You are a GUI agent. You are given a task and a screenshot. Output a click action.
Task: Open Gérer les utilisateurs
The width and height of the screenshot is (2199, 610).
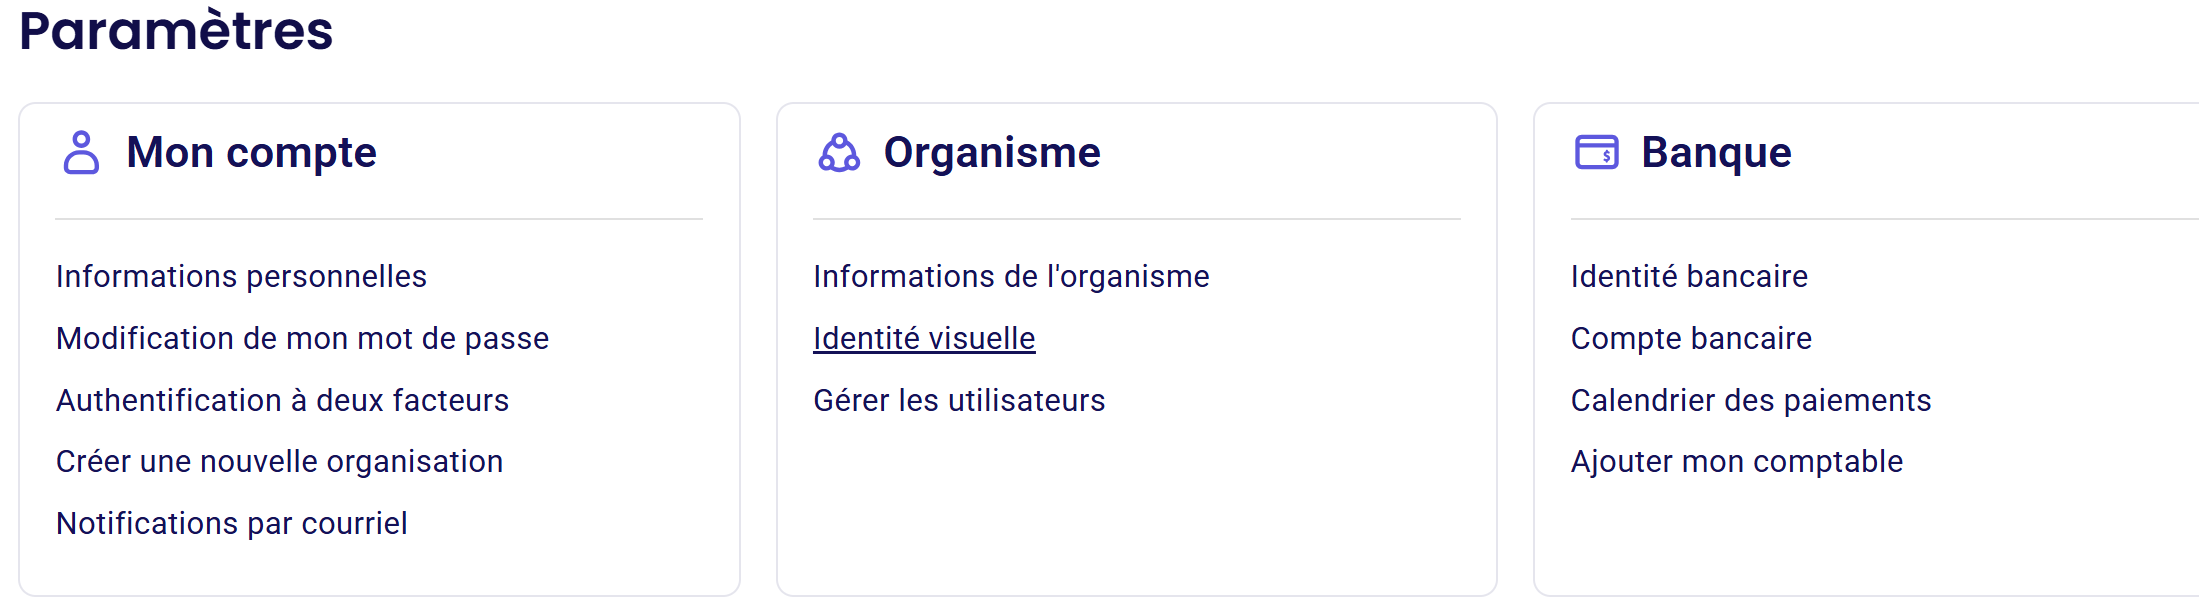click(x=959, y=400)
